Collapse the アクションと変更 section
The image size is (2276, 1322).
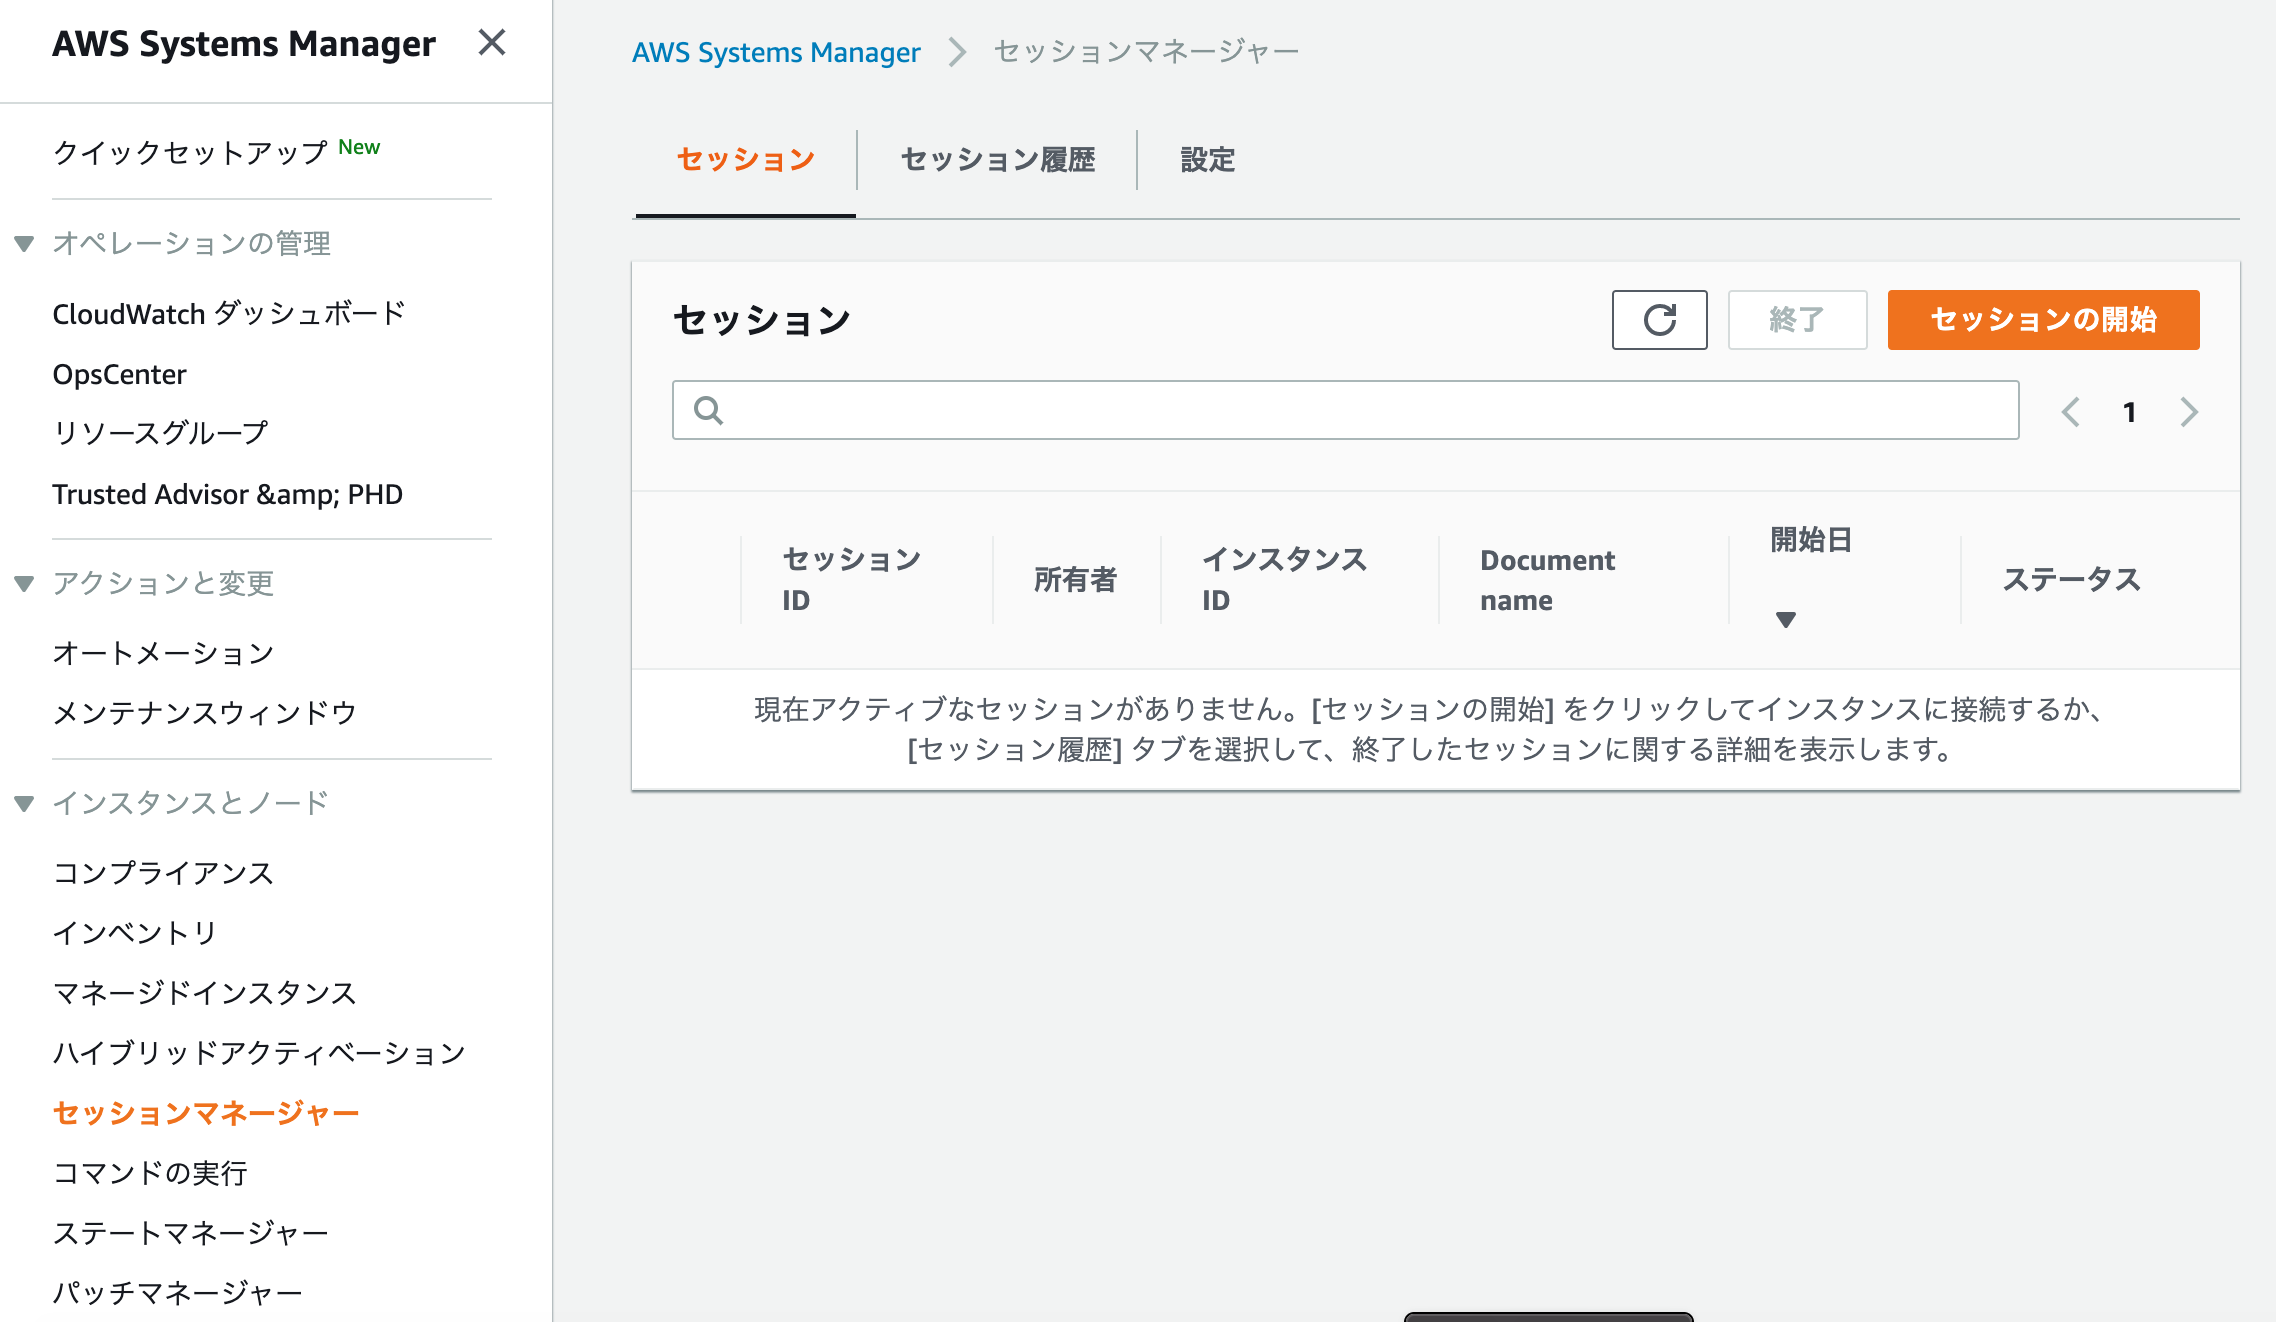pos(25,583)
